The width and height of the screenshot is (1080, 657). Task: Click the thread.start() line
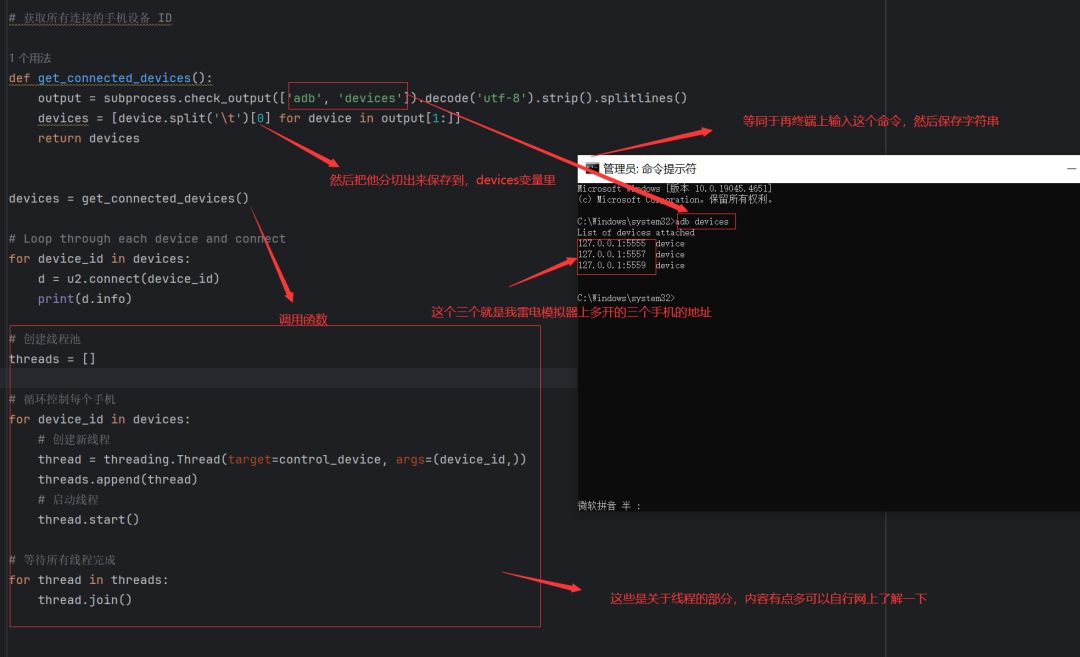click(89, 519)
